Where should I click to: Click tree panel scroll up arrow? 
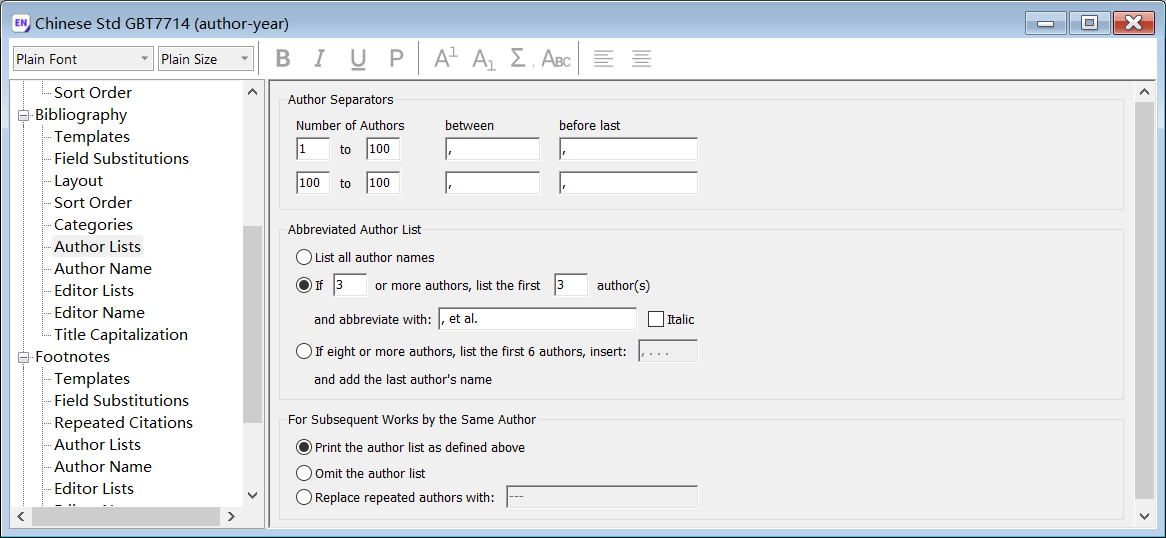coord(252,92)
